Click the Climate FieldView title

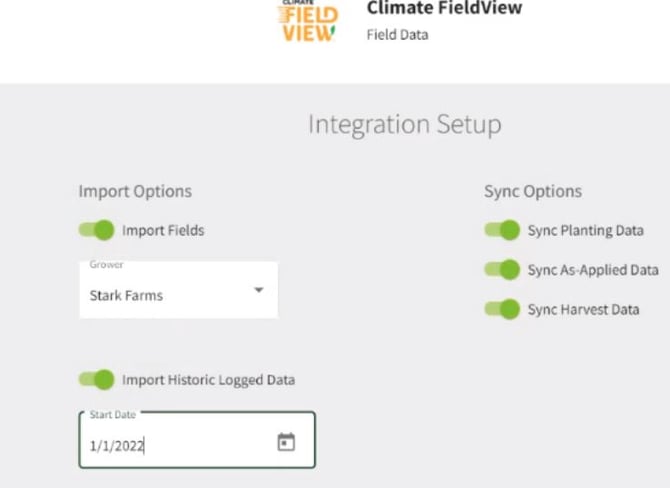tap(444, 9)
